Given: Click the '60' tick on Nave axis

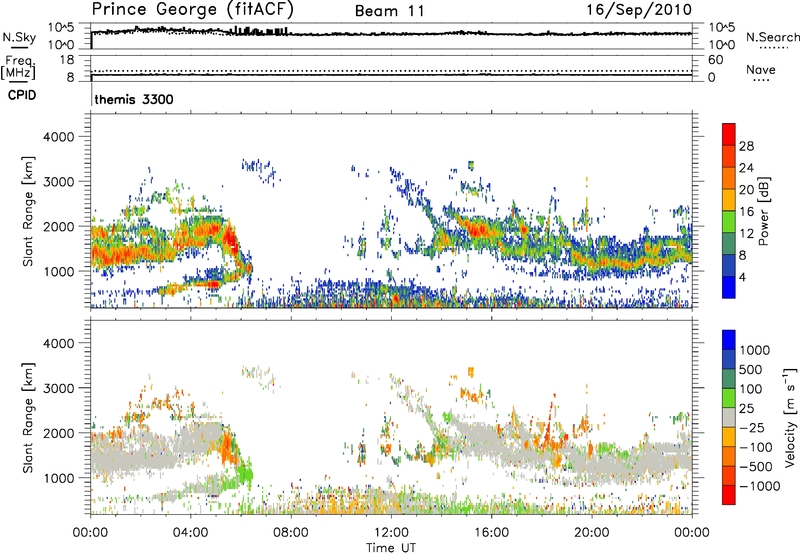Looking at the screenshot, I should point(715,60).
